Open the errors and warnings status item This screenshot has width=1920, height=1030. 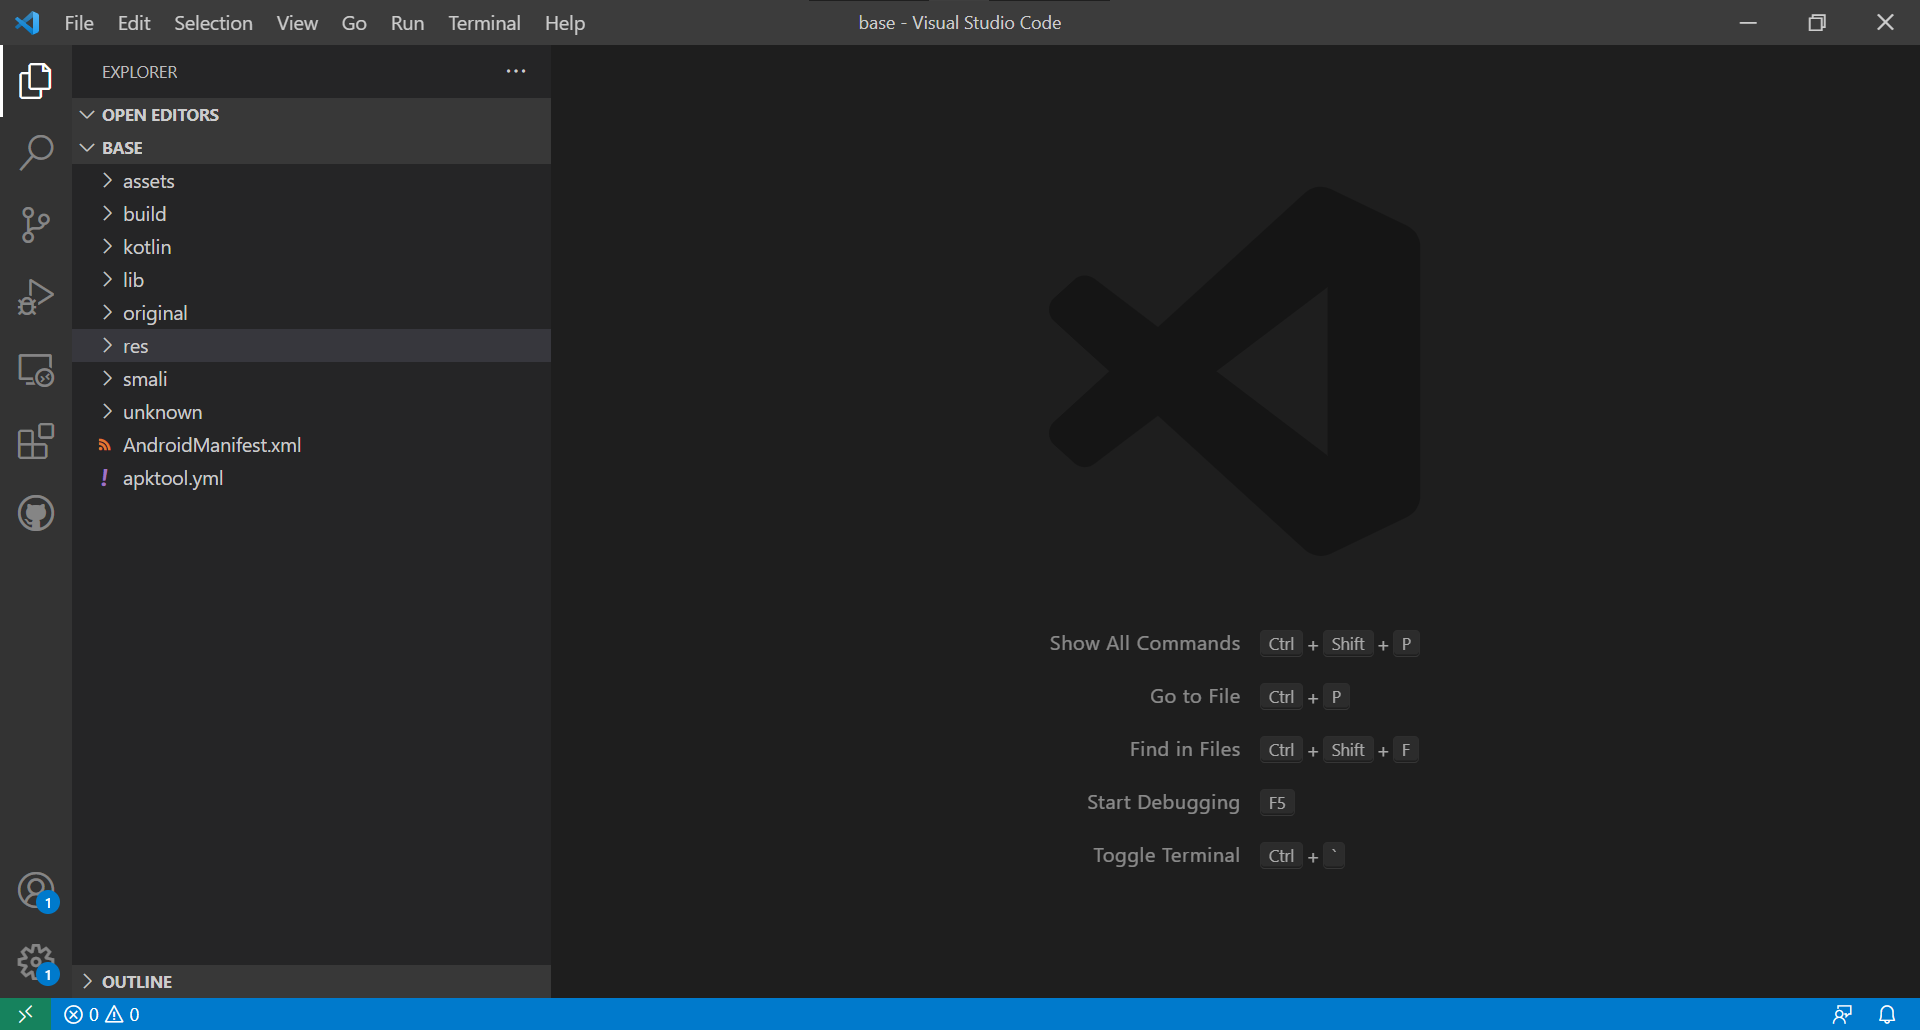click(102, 1014)
